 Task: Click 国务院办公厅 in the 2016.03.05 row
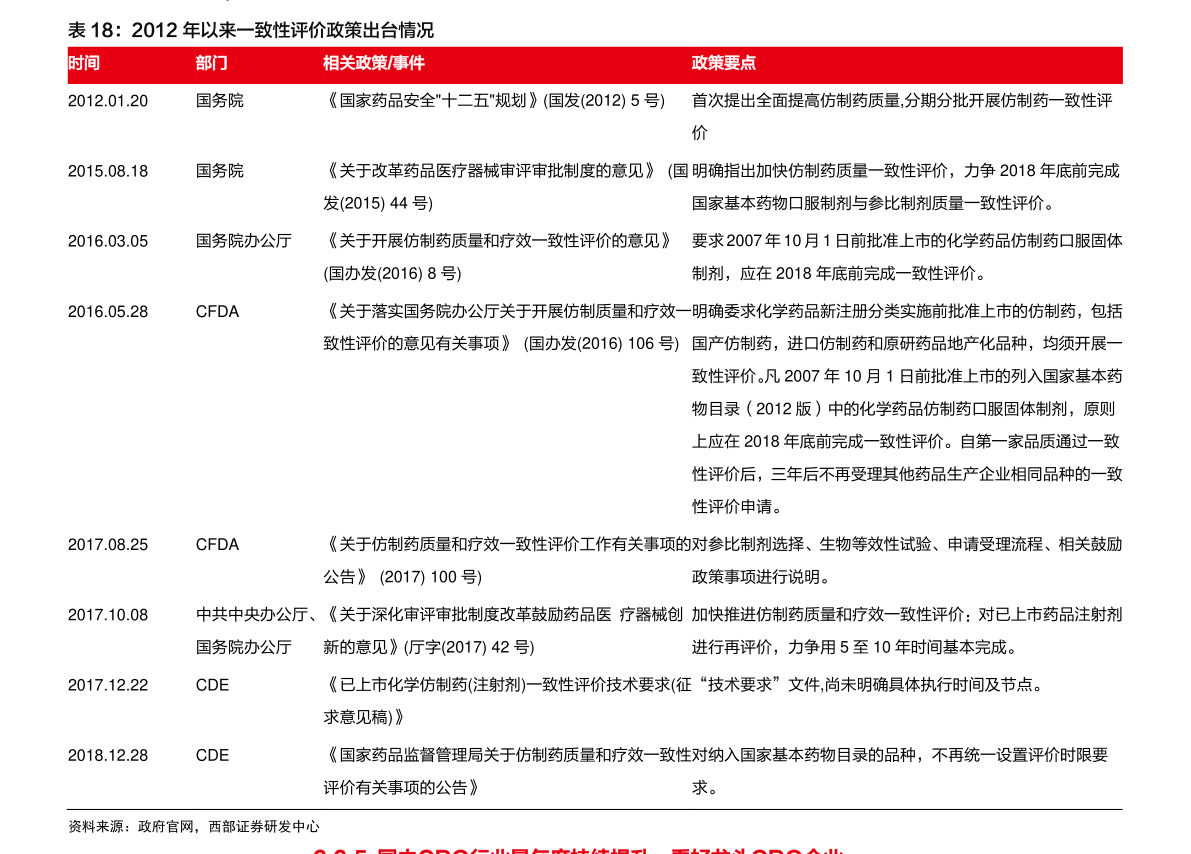coord(244,241)
